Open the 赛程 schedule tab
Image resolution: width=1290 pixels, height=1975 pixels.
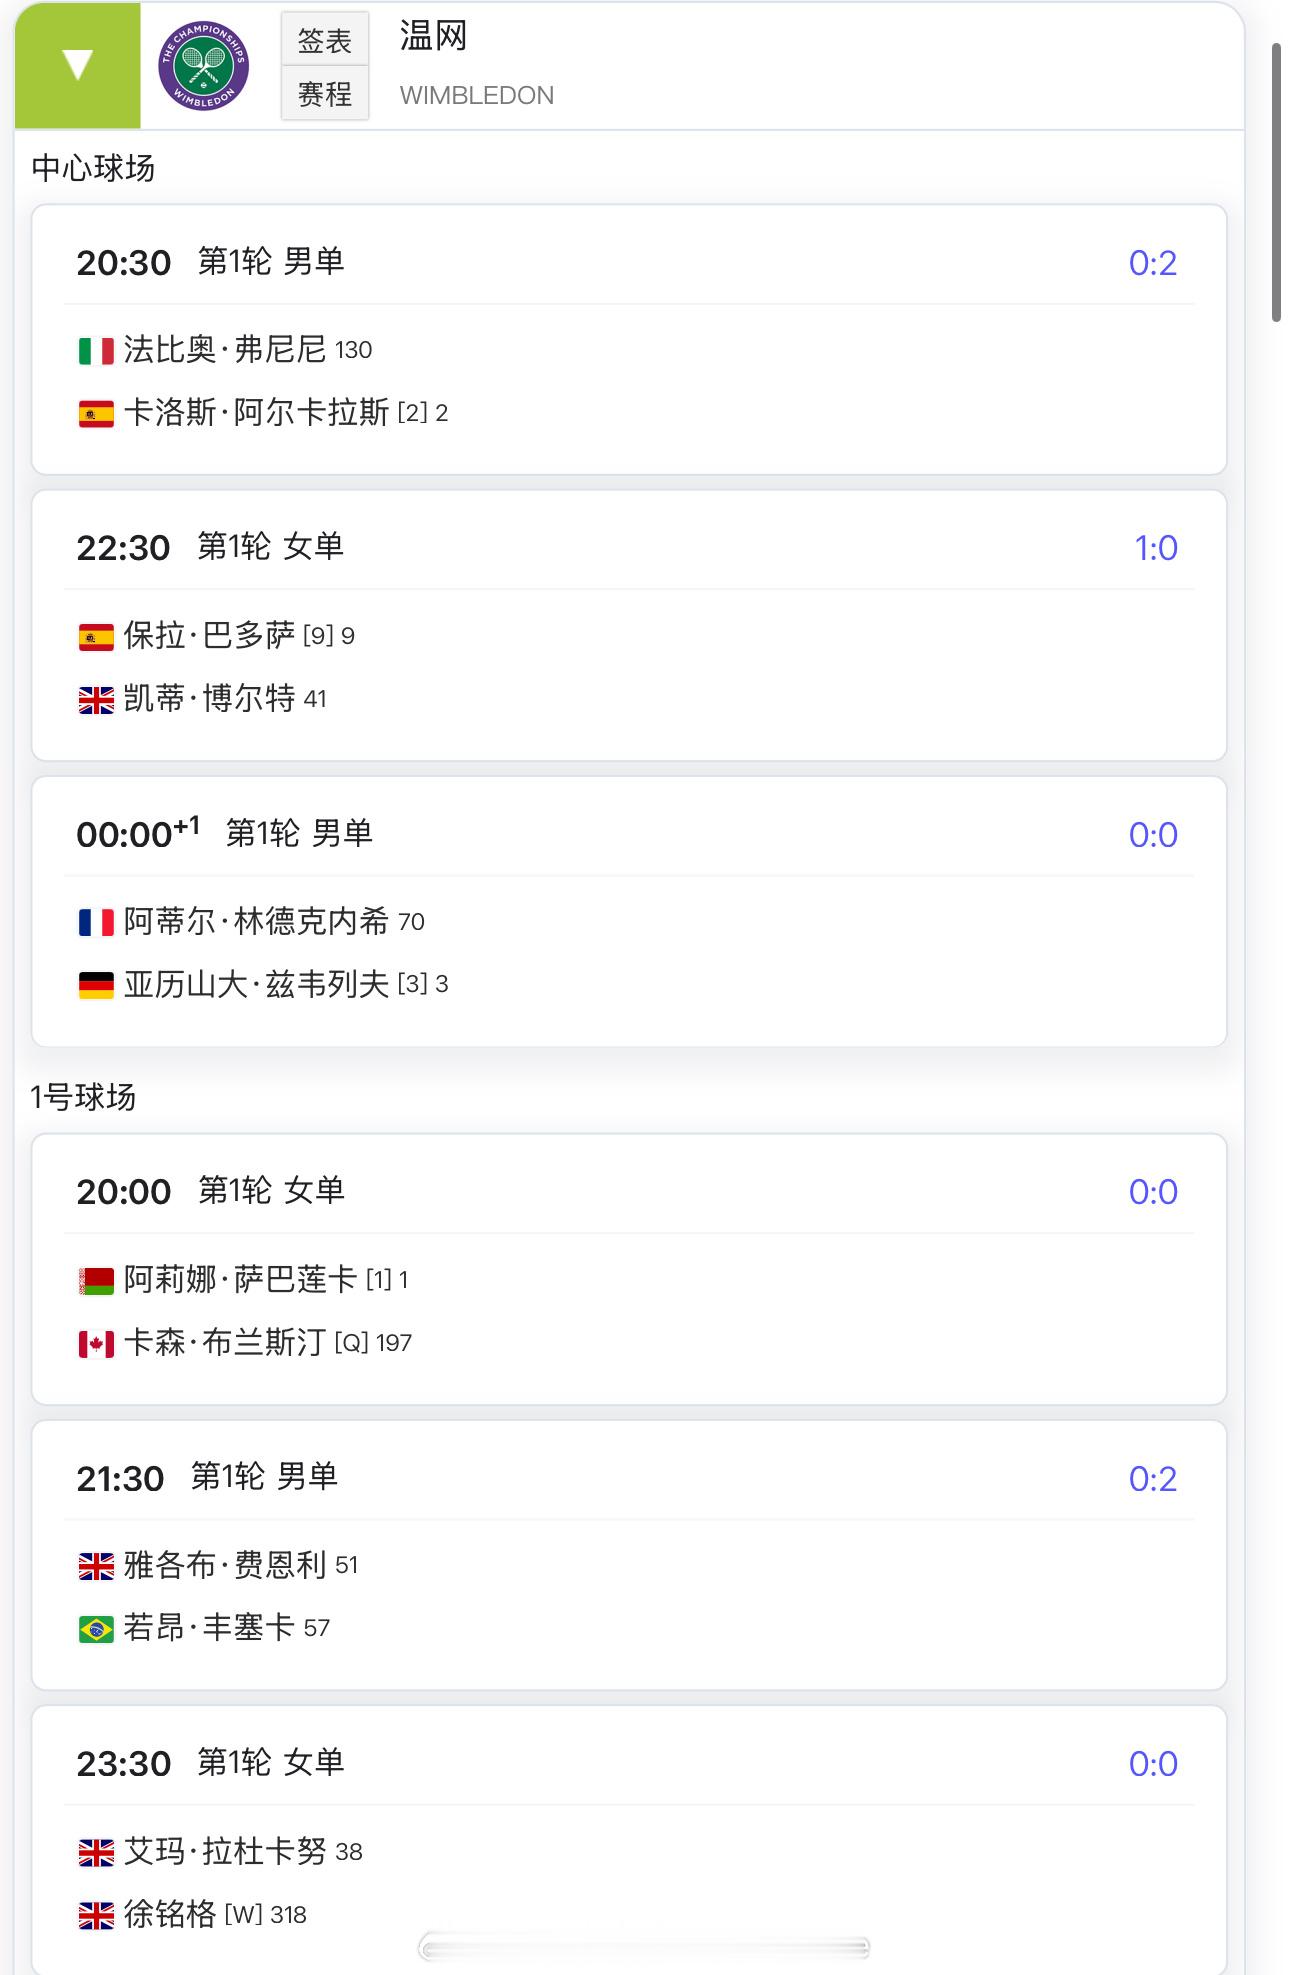(x=325, y=94)
